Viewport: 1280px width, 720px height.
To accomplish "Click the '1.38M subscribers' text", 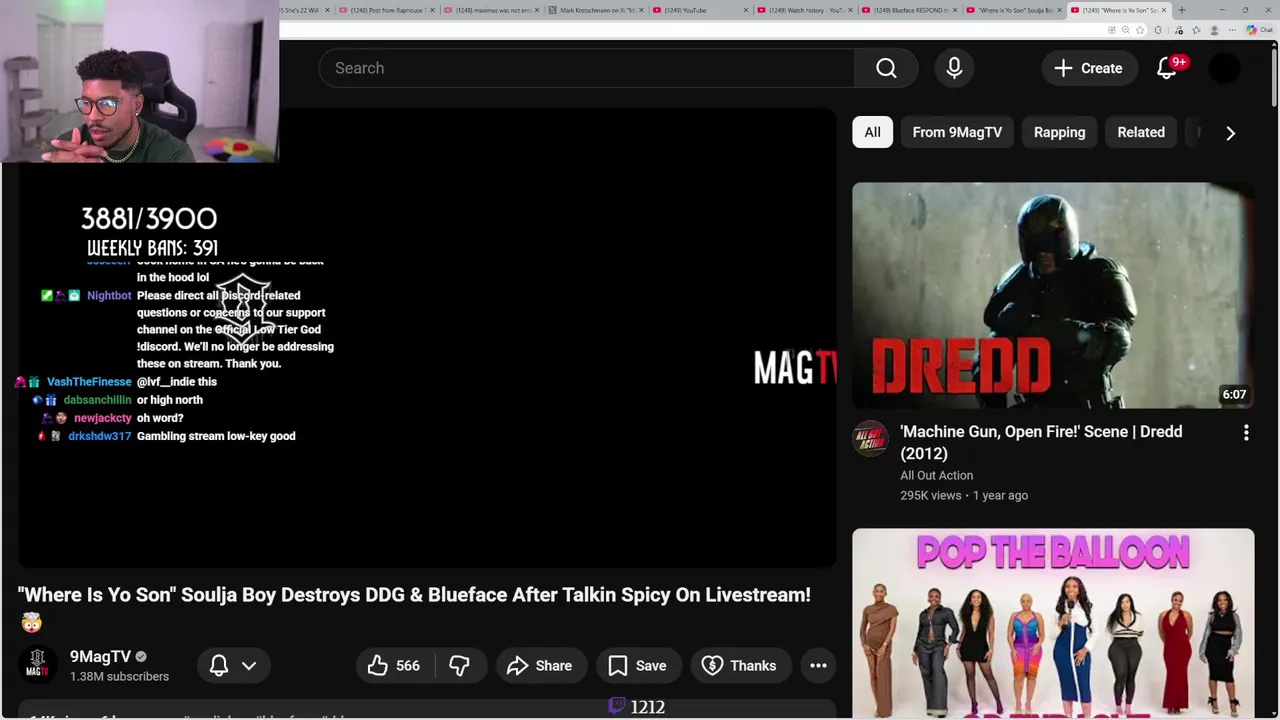I will (x=119, y=677).
